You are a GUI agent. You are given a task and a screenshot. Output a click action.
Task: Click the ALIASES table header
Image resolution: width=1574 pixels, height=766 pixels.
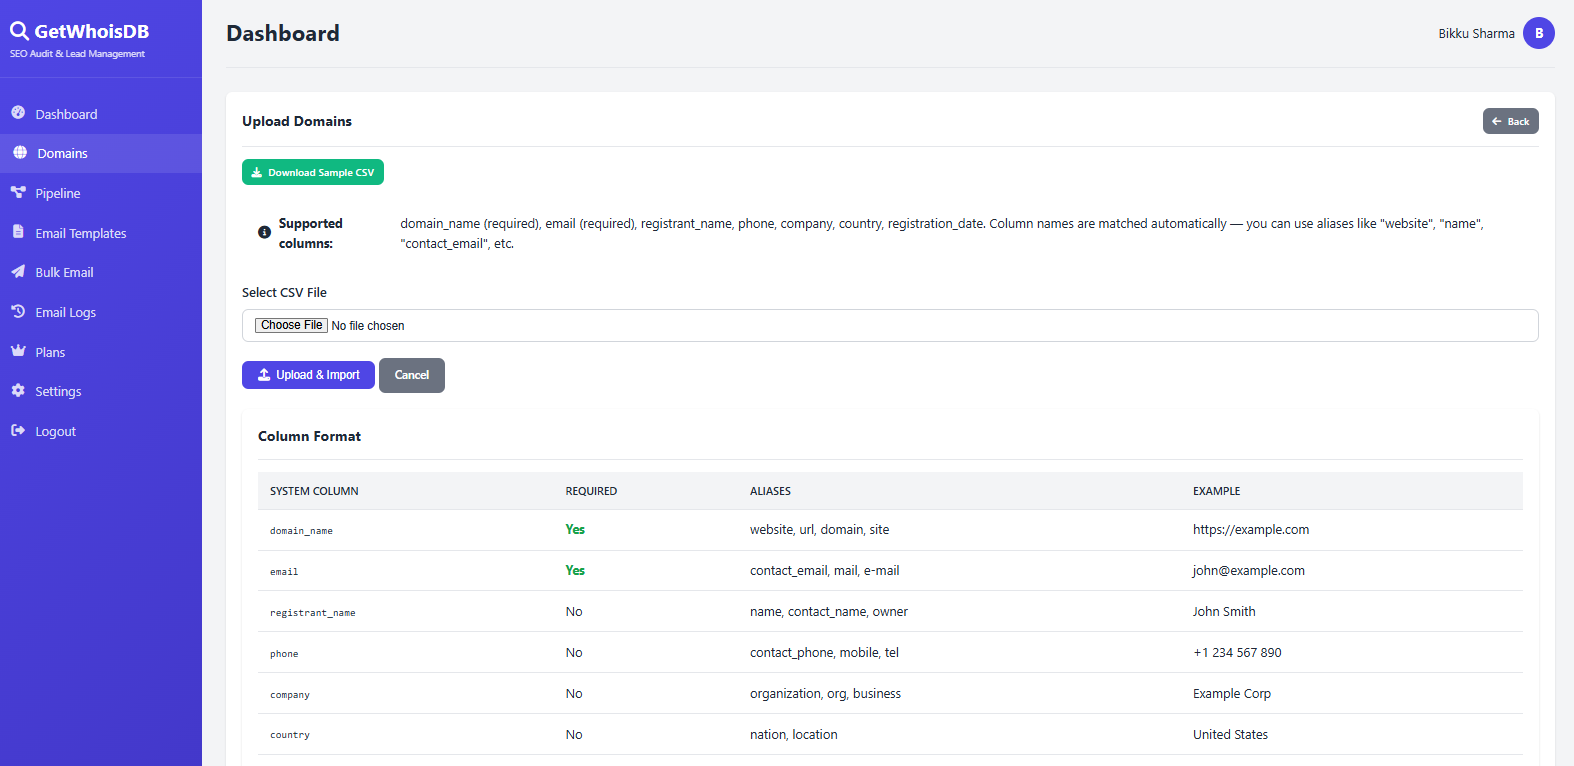pos(770,491)
